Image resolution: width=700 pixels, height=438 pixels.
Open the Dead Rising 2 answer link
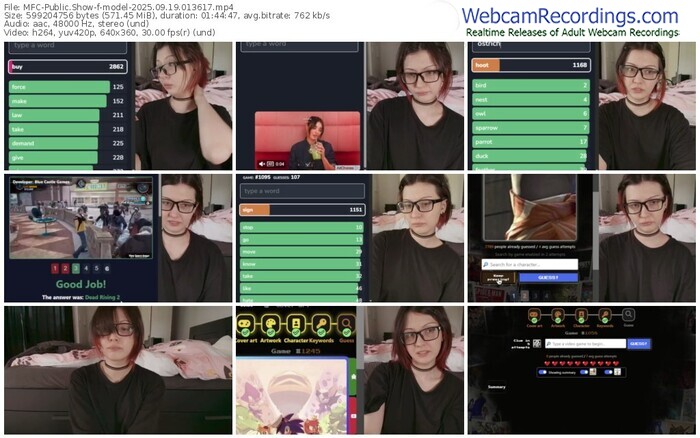point(102,297)
